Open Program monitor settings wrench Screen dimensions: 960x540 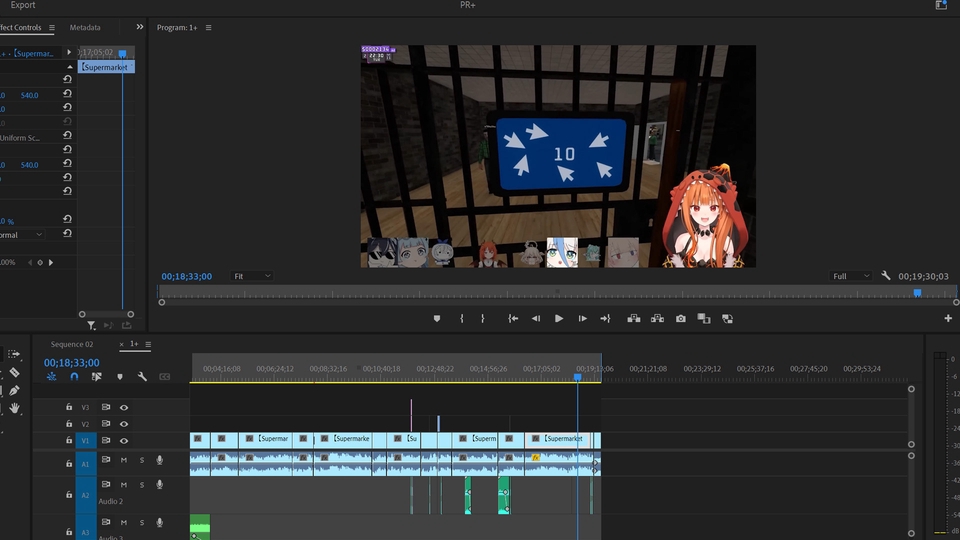click(885, 276)
